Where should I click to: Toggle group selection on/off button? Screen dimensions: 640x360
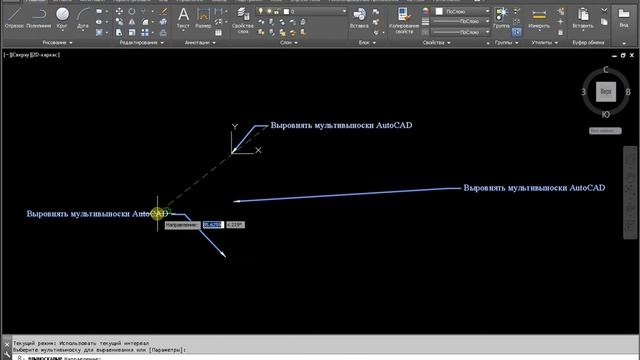(x=517, y=32)
